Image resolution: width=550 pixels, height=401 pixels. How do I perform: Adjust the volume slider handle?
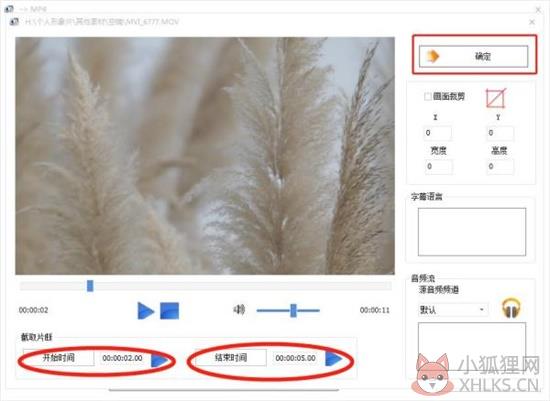(294, 310)
